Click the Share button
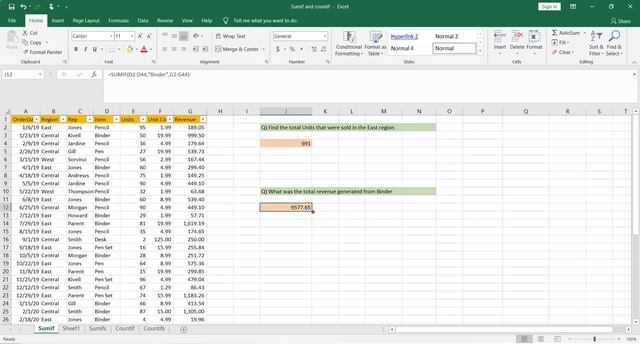The width and height of the screenshot is (640, 360). (x=620, y=21)
